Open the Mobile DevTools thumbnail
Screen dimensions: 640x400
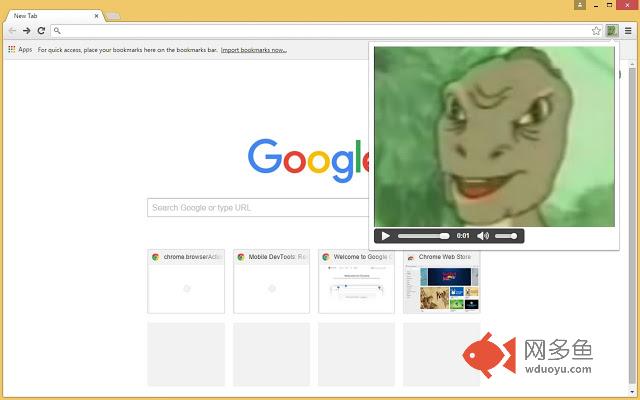271,281
